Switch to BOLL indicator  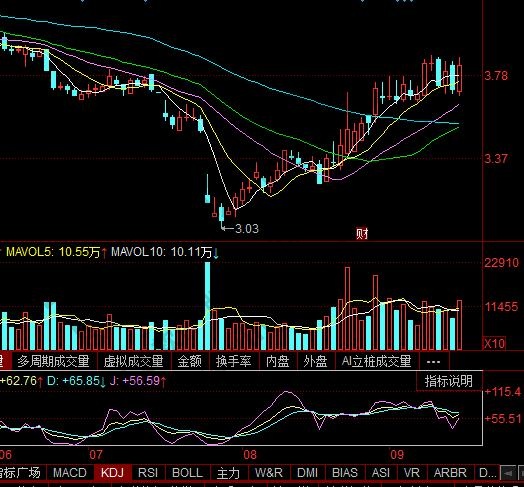[187, 473]
